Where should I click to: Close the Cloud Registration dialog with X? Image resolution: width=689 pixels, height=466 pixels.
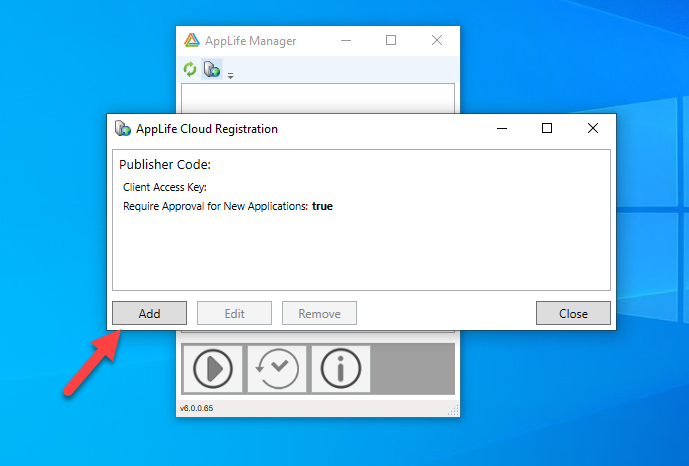(593, 128)
